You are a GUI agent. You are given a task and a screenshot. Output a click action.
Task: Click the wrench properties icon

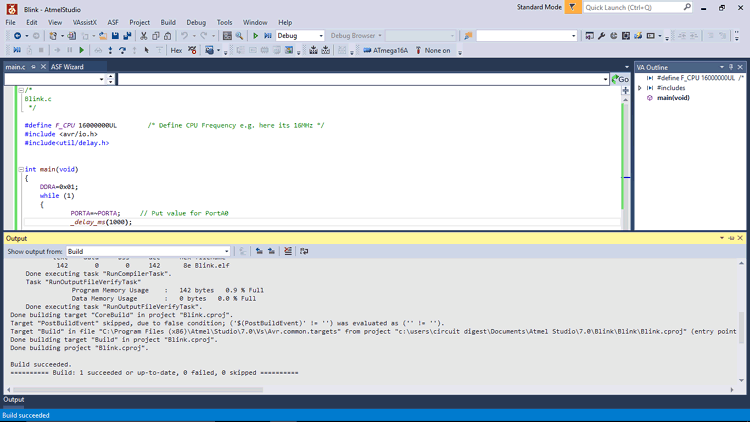click(602, 36)
